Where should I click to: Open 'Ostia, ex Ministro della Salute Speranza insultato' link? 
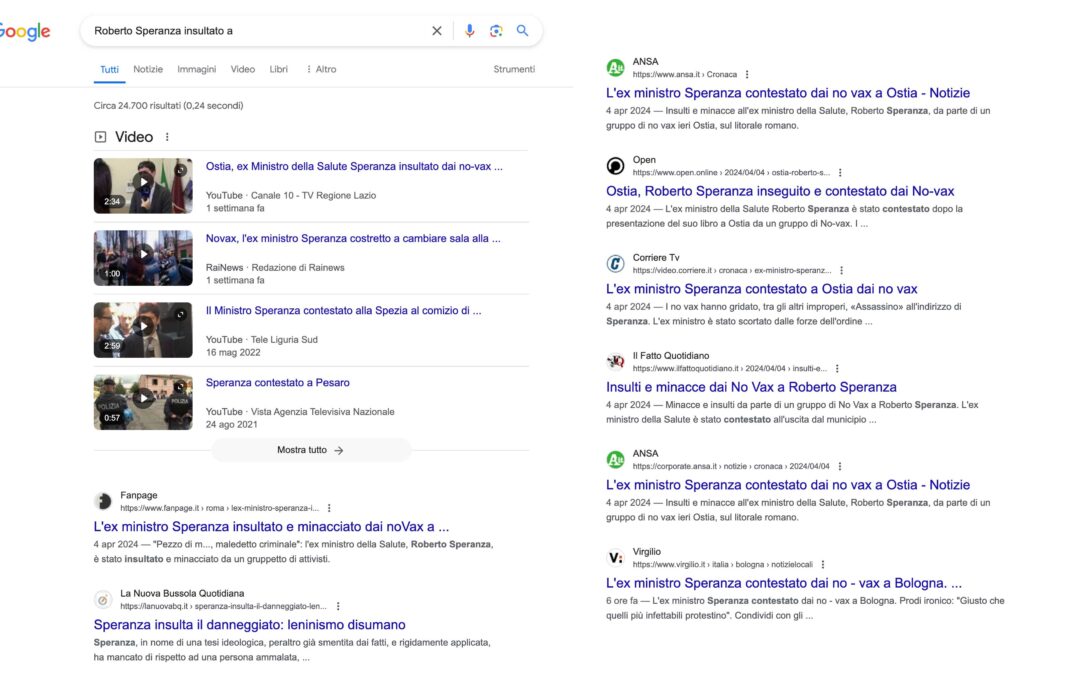(354, 167)
